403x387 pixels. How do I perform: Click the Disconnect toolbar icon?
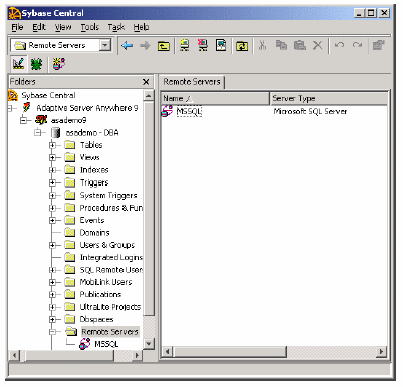203,45
